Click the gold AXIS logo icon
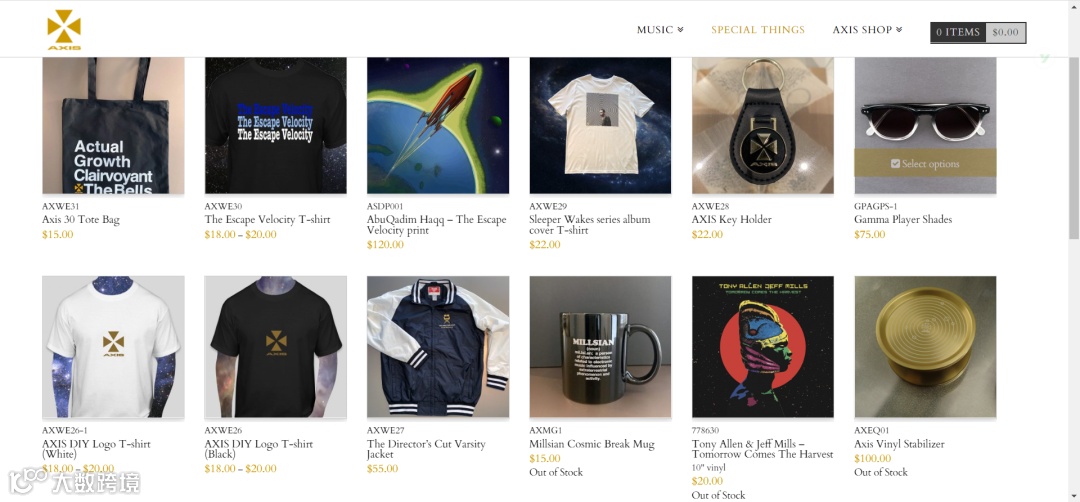Image resolution: width=1080 pixels, height=502 pixels. coord(64,30)
